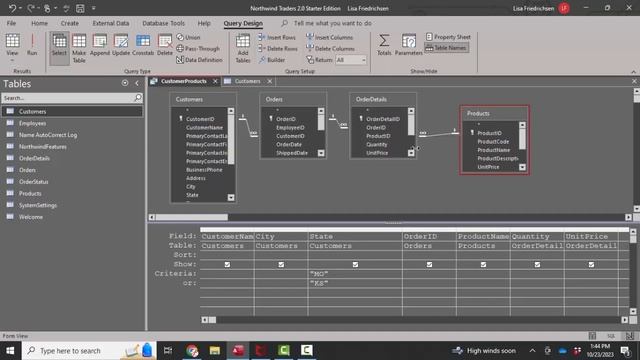
Task: Uncheck Show for UnitPrice column
Action: pyautogui.click(x=591, y=264)
